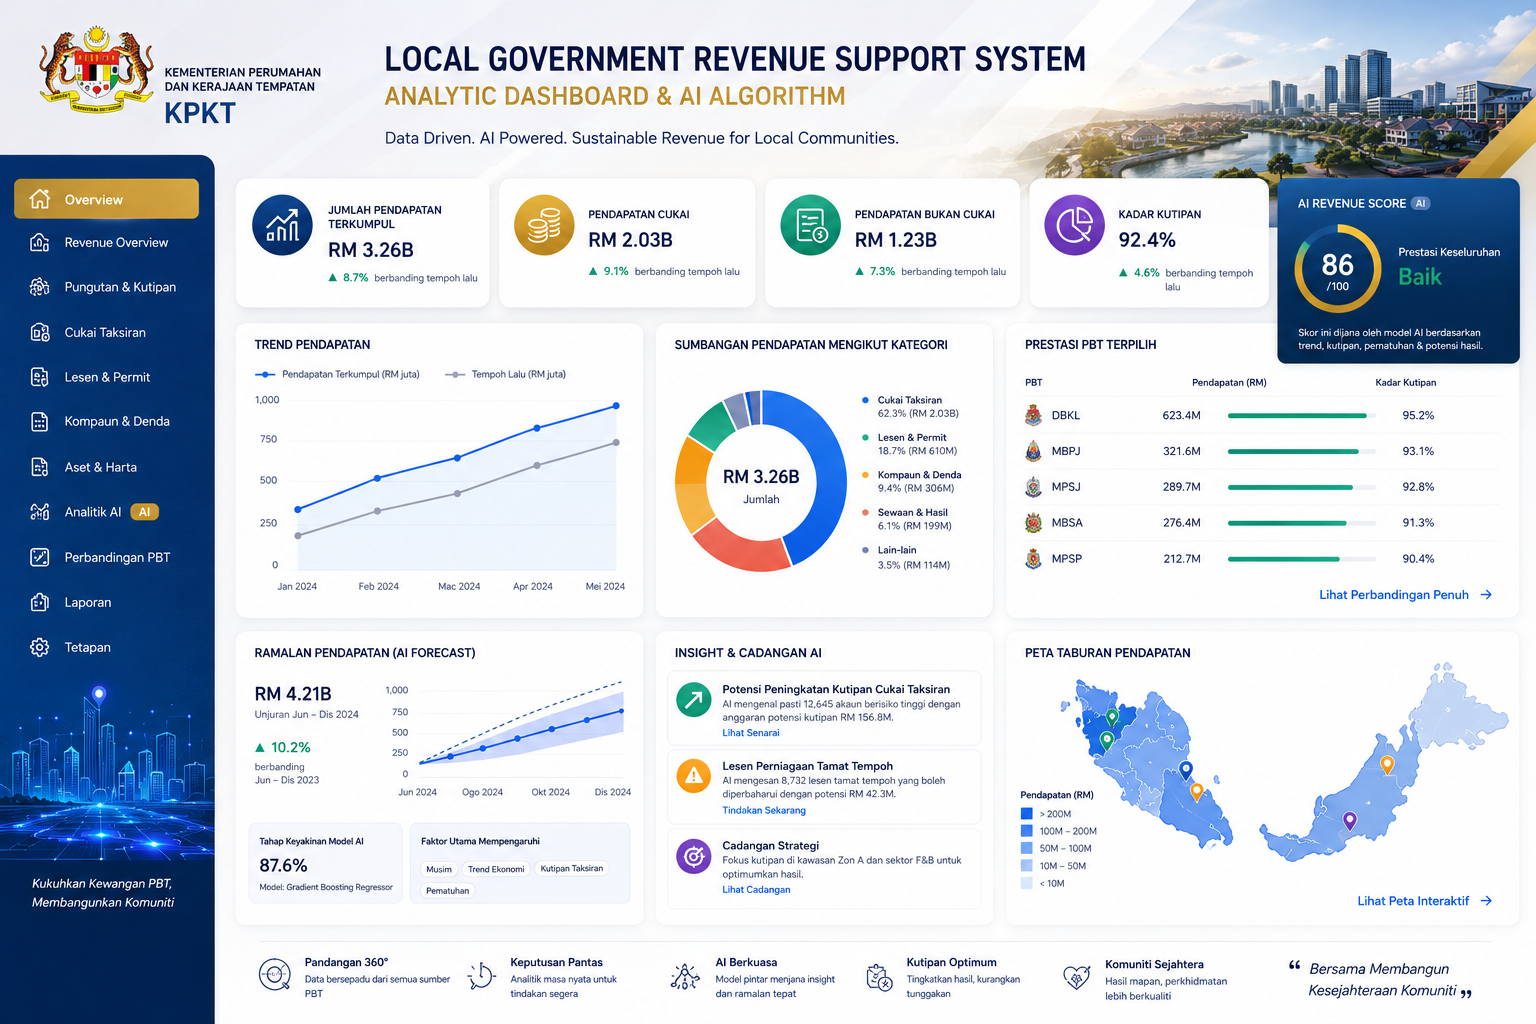Click the Laporan report icon
Viewport: 1536px width, 1024px height.
pos(40,602)
